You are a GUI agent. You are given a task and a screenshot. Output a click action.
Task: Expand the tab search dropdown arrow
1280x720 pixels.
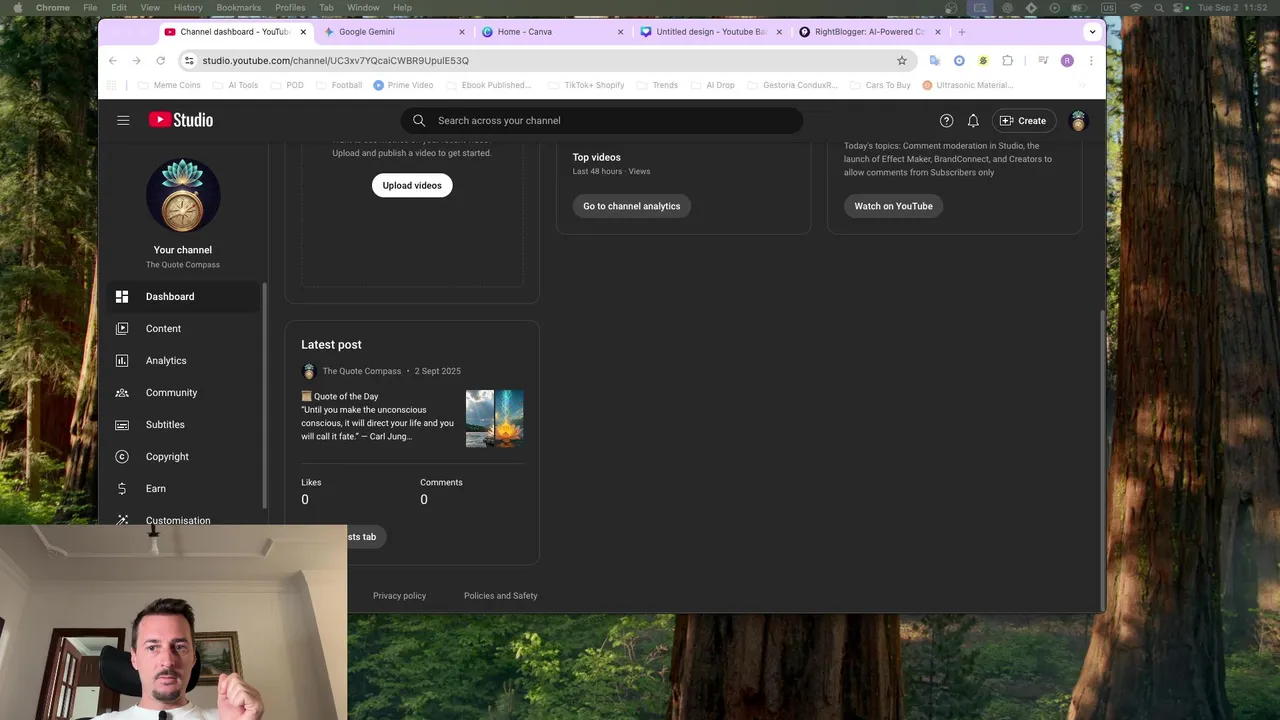pos(1092,32)
